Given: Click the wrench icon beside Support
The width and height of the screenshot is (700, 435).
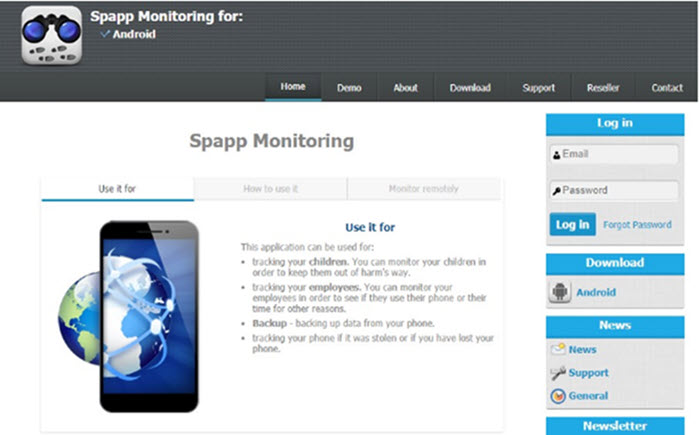Looking at the screenshot, I should click(558, 372).
